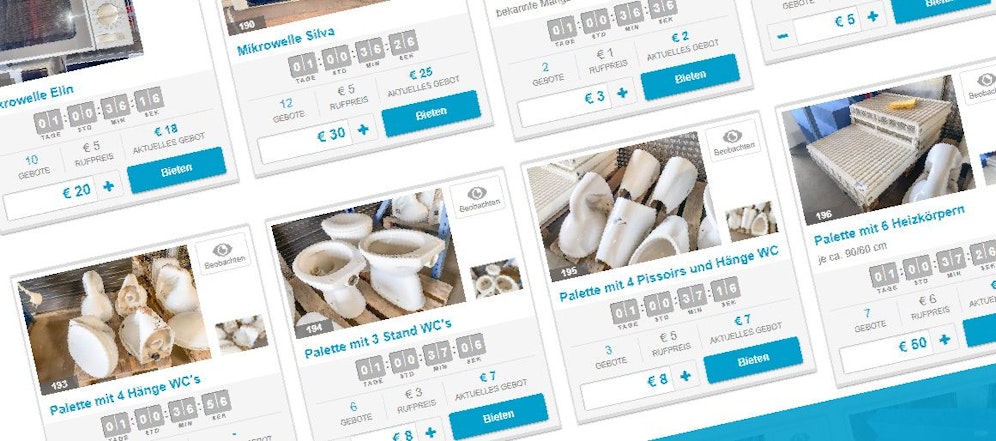Viewport: 996px width, 441px height.
Task: Place bid on Mikrowelle Elin with Bieten
Action: pos(177,170)
